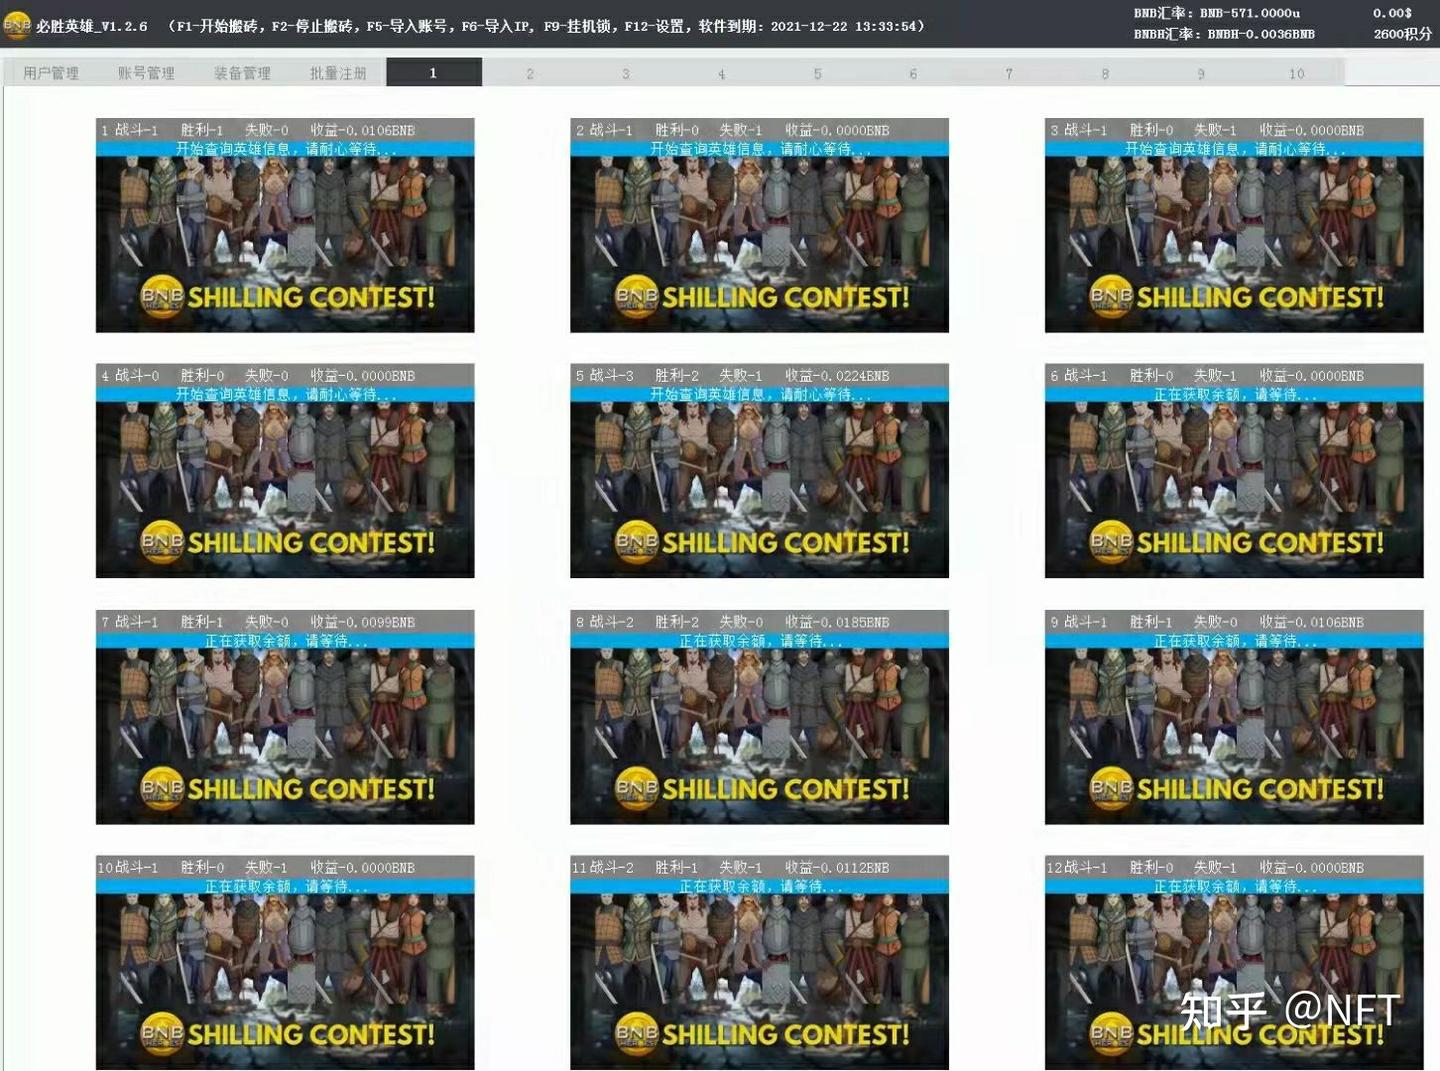
Task: Switch to the 账号管理 tab
Action: [x=146, y=73]
